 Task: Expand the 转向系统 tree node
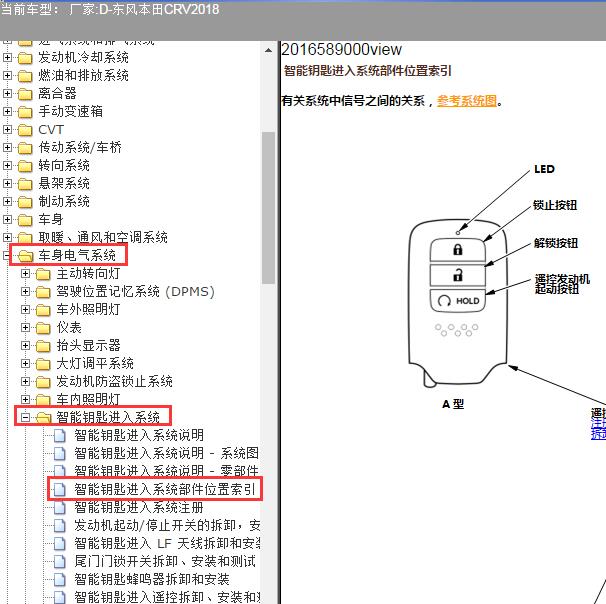point(7,165)
